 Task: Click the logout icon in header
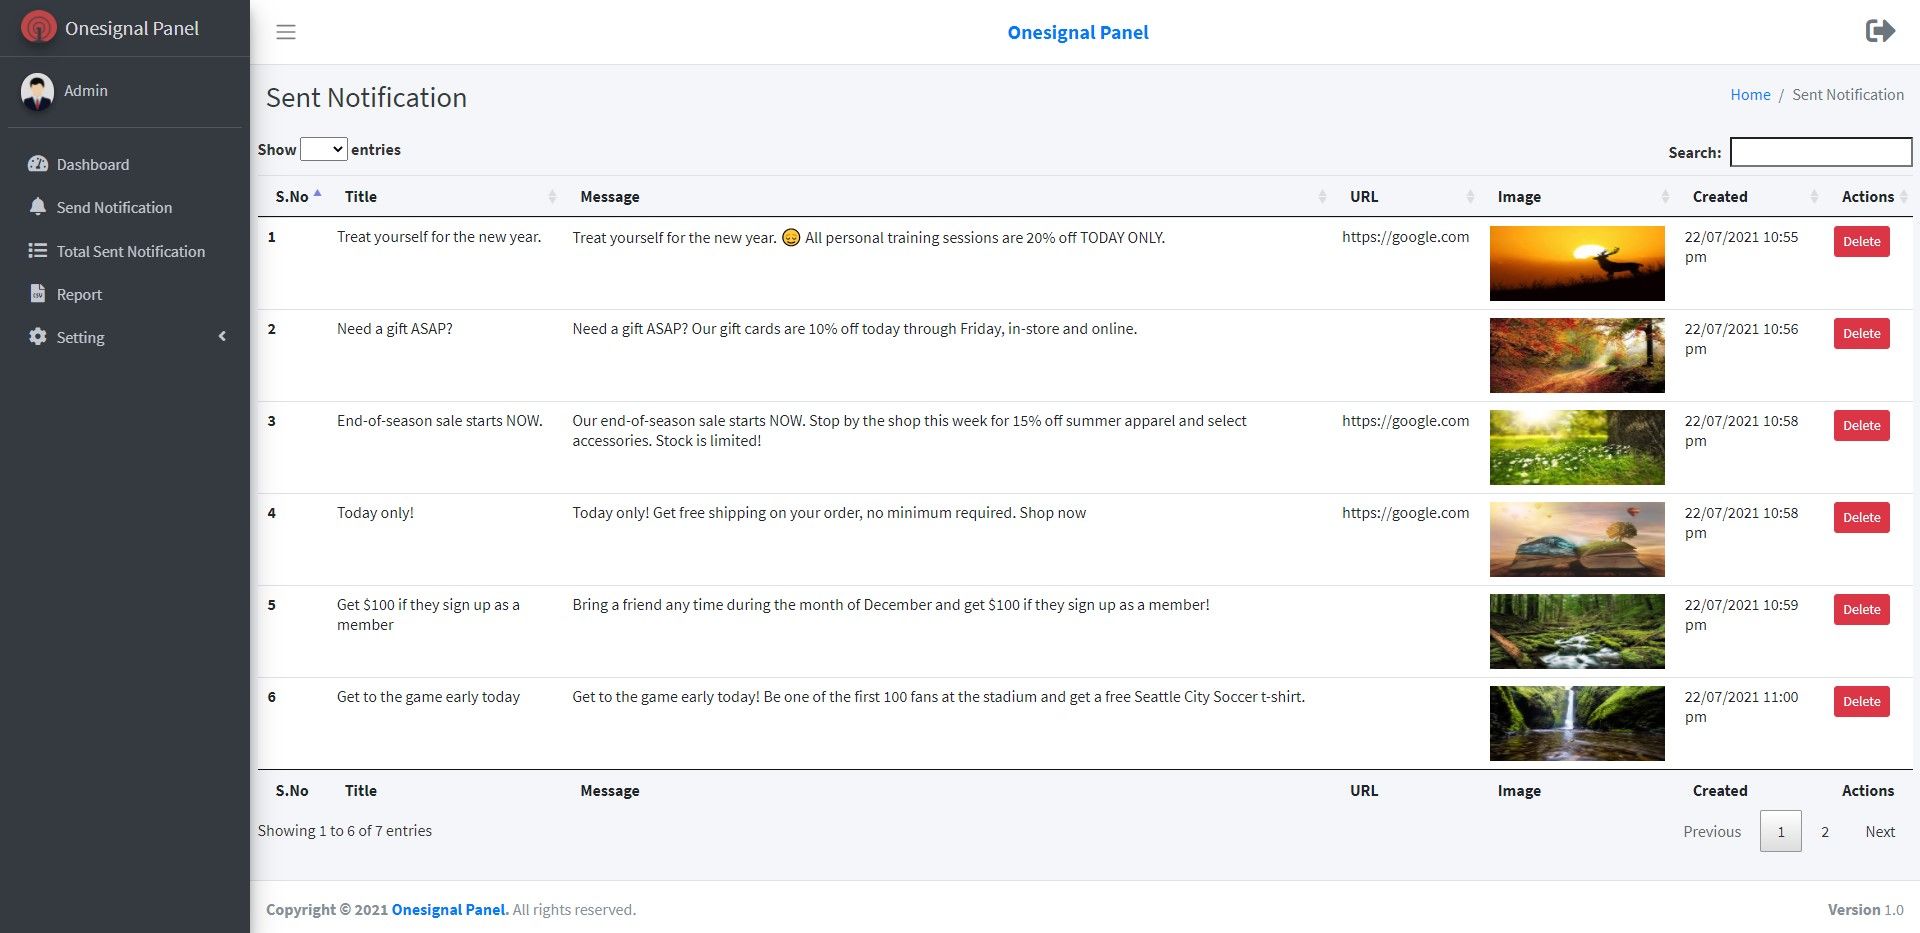tap(1880, 31)
